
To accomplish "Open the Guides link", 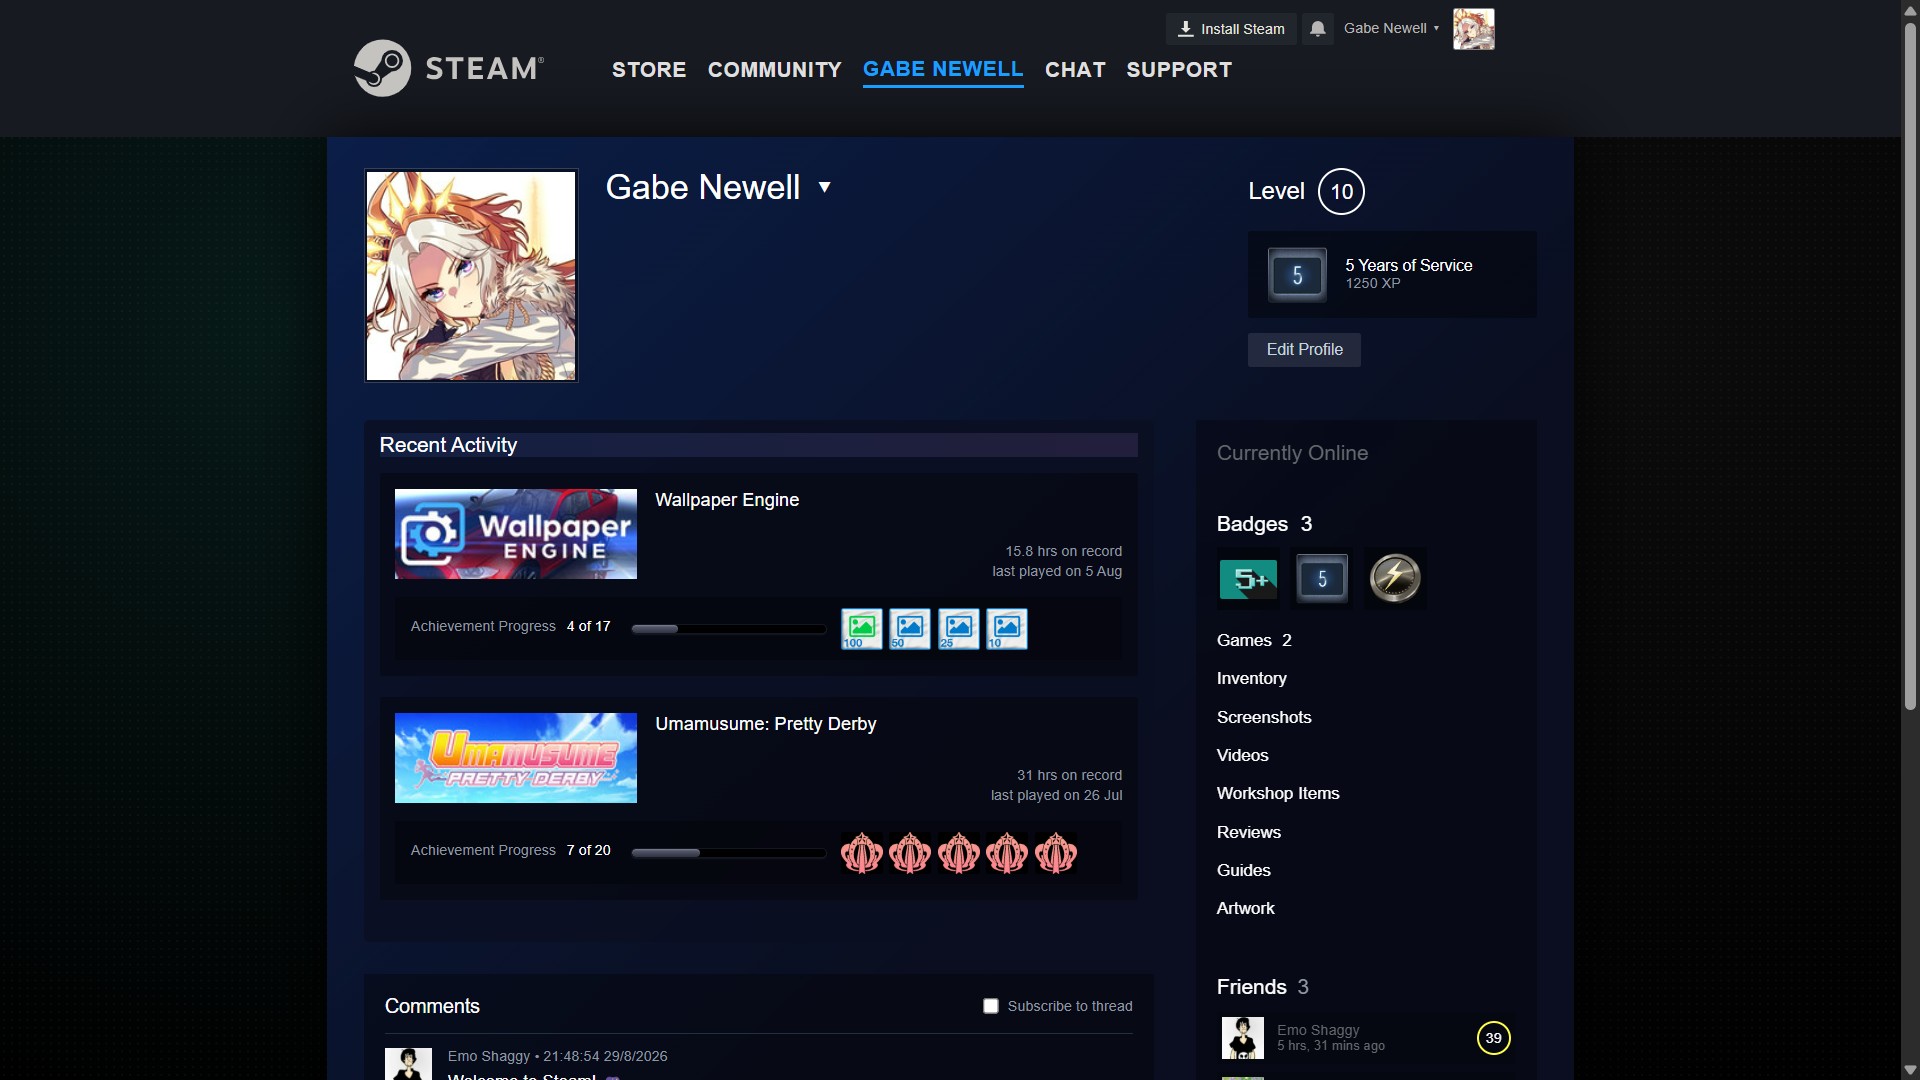I will point(1244,870).
